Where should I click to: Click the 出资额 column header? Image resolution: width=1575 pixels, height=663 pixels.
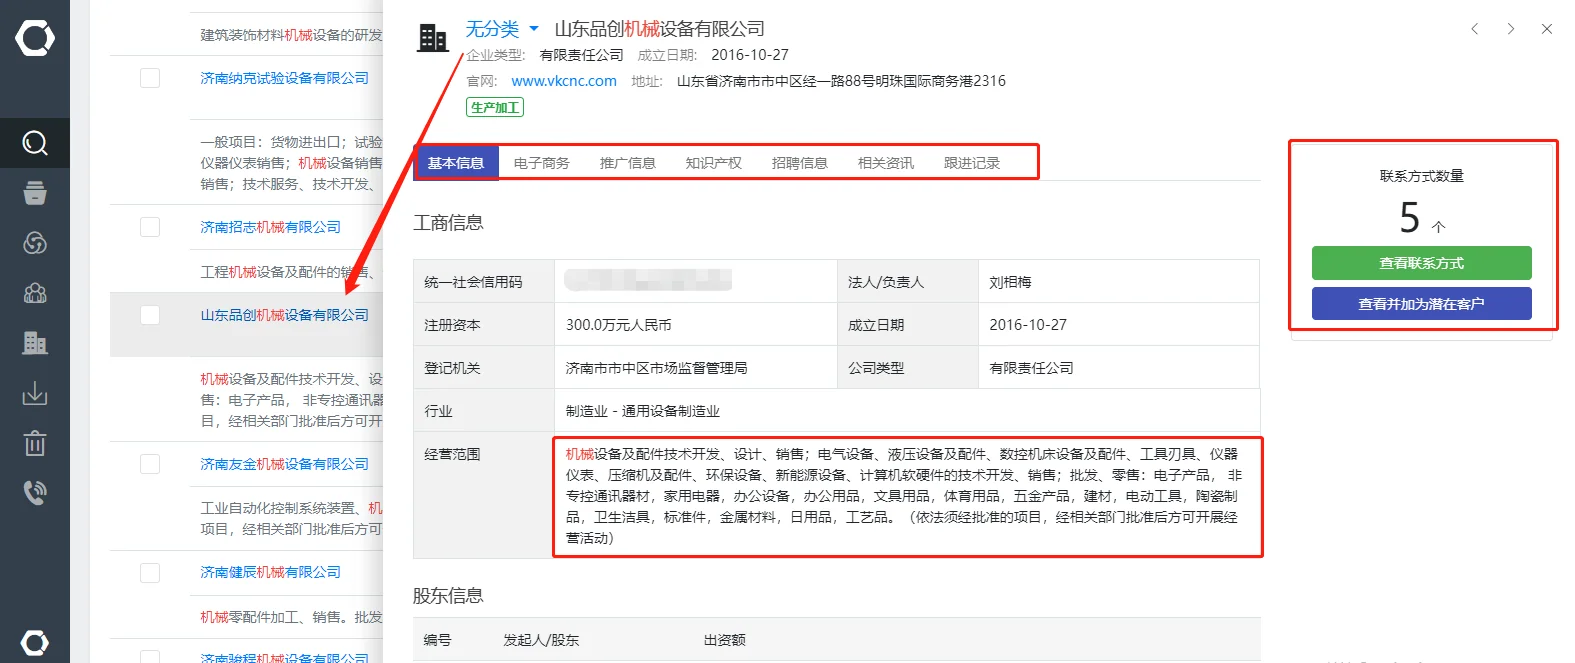(725, 640)
